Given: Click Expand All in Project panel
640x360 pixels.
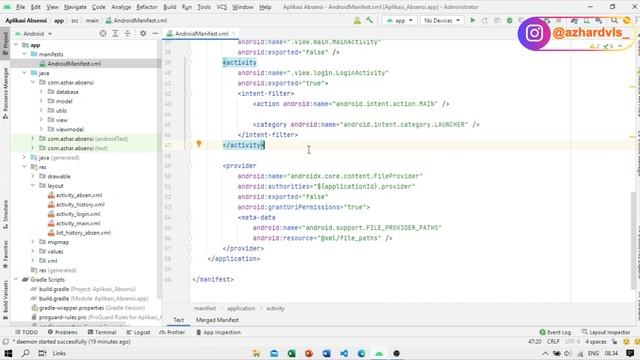Looking at the screenshot, I should 115,33.
